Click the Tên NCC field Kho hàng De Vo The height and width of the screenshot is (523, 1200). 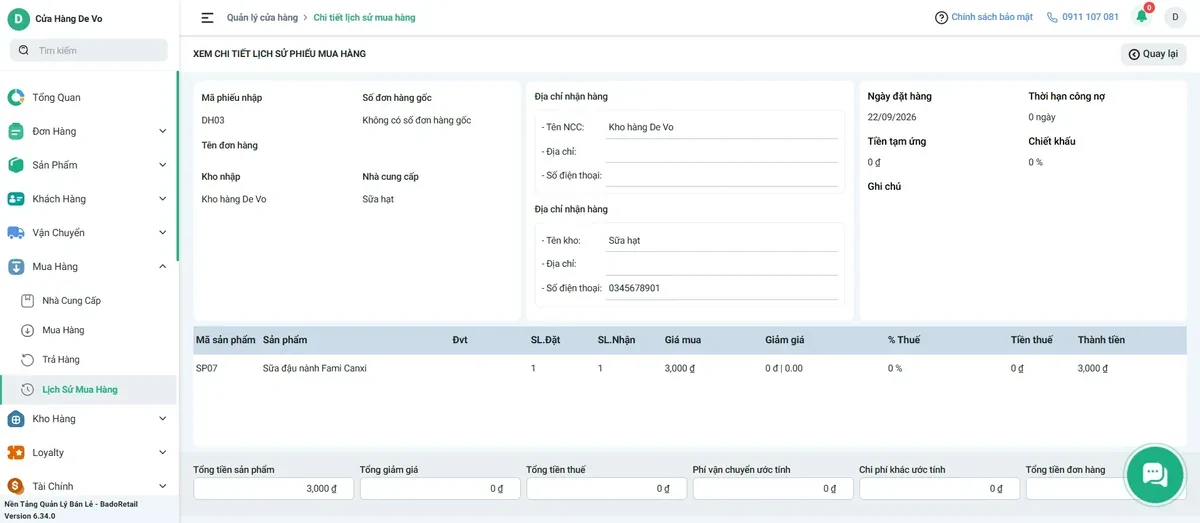point(721,127)
